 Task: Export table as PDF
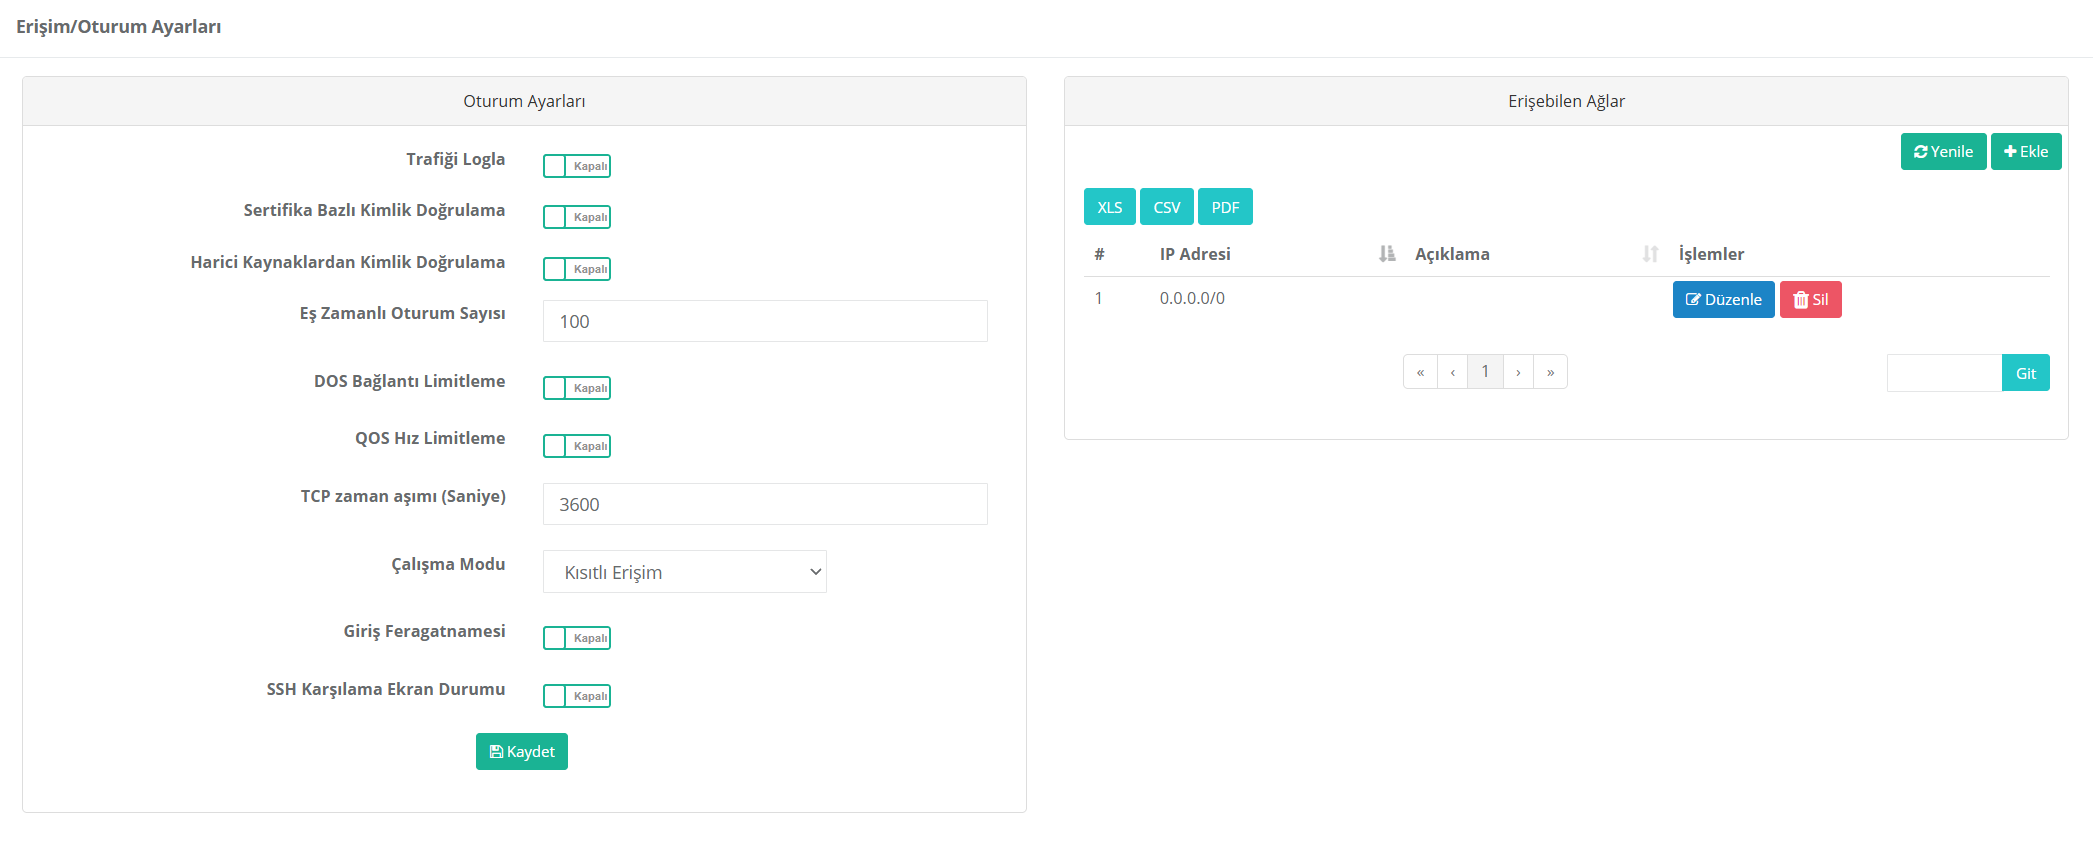1225,207
